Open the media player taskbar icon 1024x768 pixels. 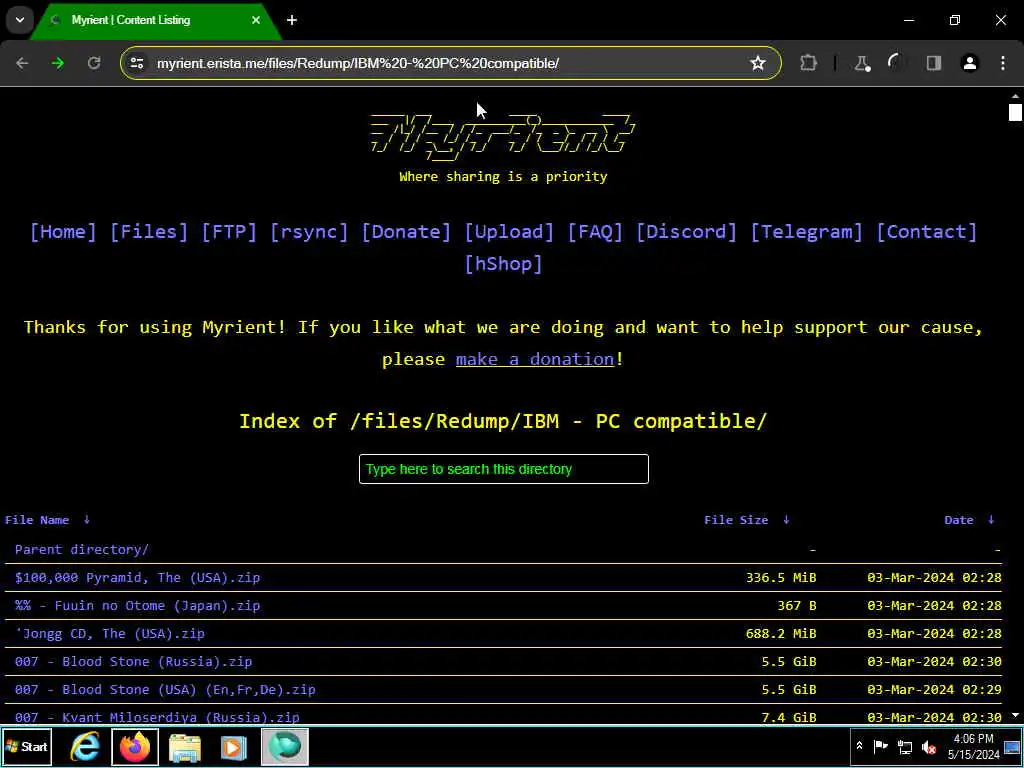[x=234, y=747]
